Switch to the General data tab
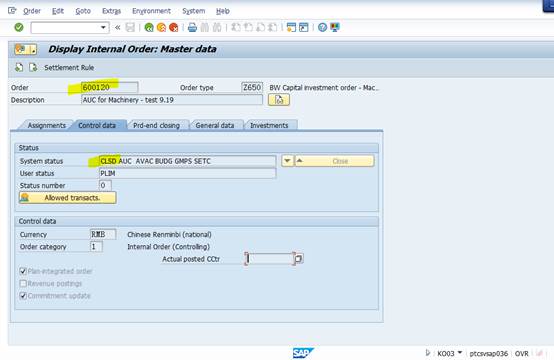Image resolution: width=554 pixels, height=360 pixels. pos(214,125)
